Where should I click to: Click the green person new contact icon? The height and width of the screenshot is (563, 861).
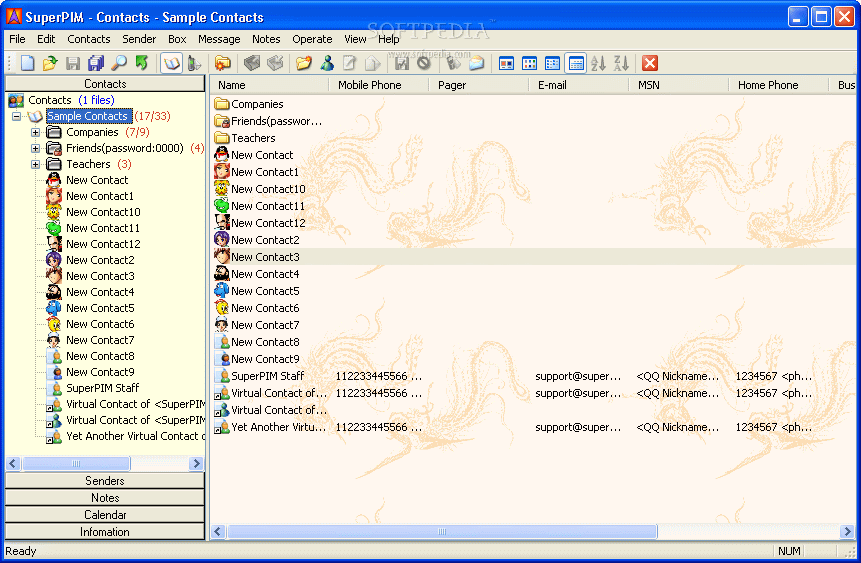327,63
